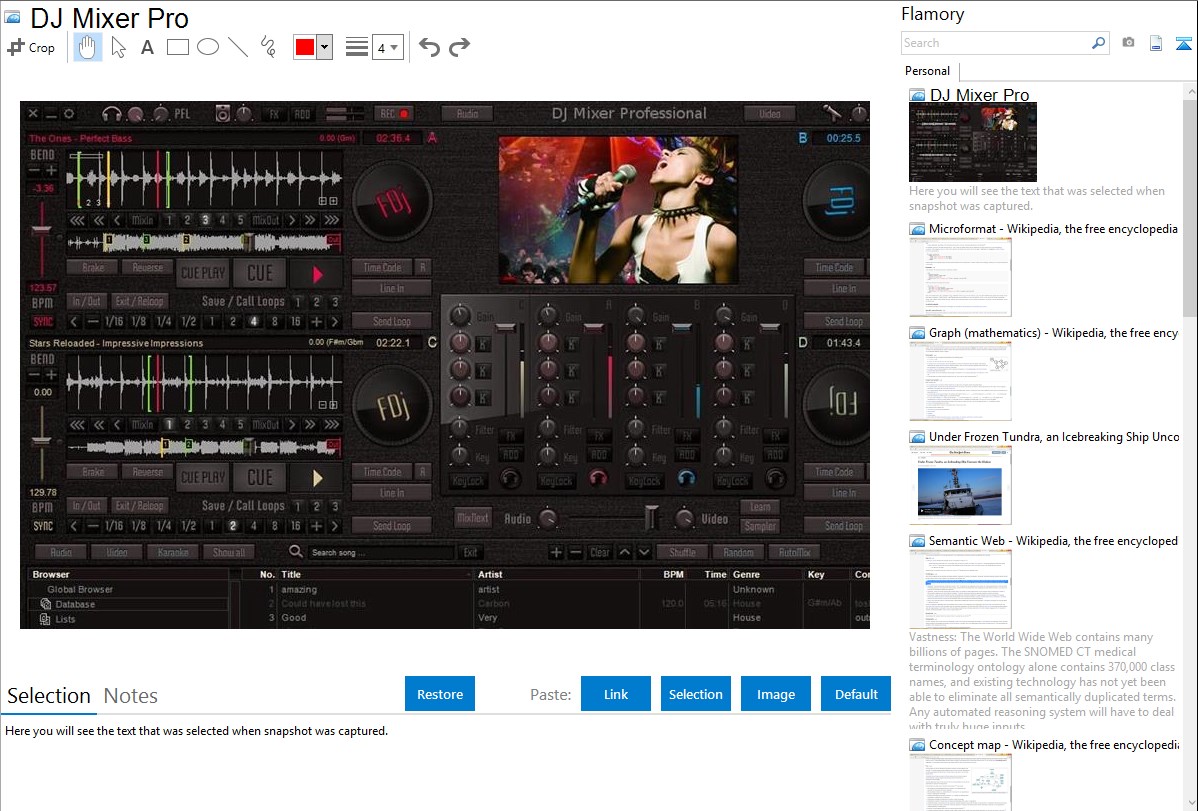Image resolution: width=1198 pixels, height=811 pixels.
Task: Select the text annotation tool
Action: [147, 47]
